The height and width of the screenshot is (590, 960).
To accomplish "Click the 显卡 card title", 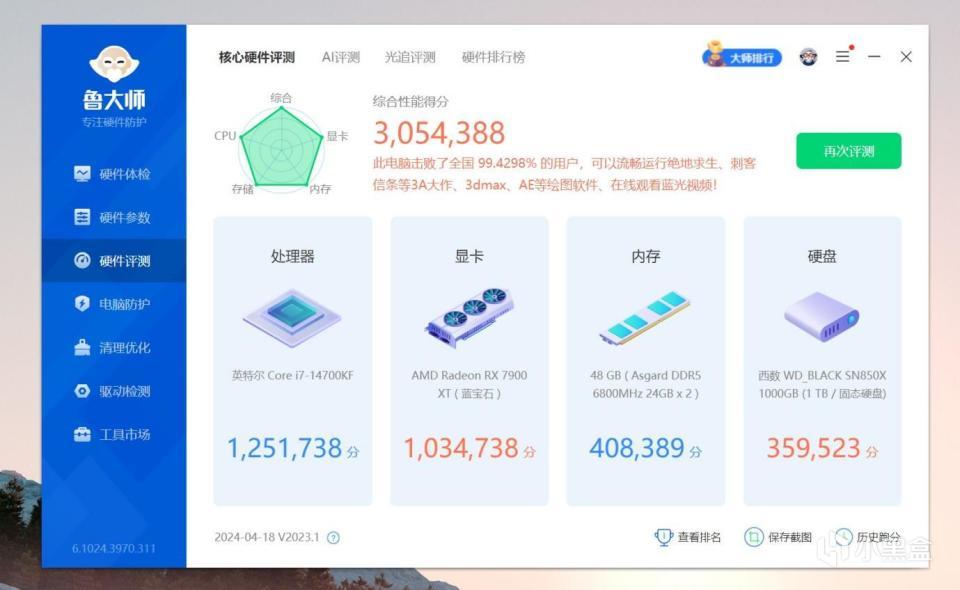I will pyautogui.click(x=469, y=256).
